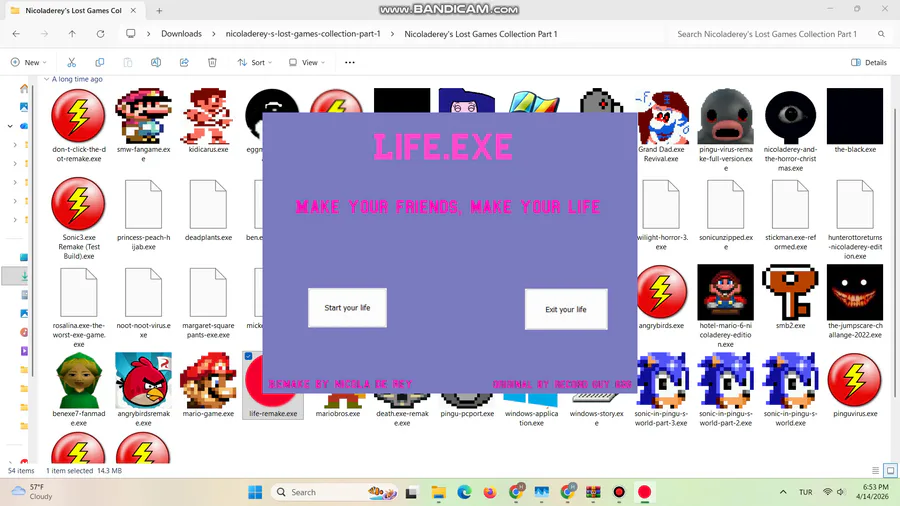The image size is (900, 506).
Task: Select stickman.exe-reformed.exe file
Action: (x=790, y=204)
